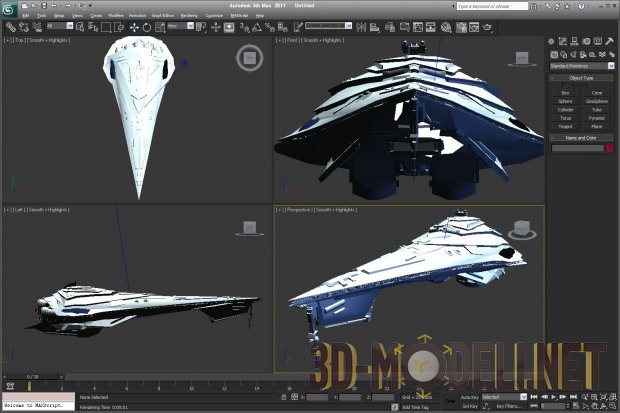Open the Create command panel tab
The width and height of the screenshot is (620, 413).
(553, 41)
